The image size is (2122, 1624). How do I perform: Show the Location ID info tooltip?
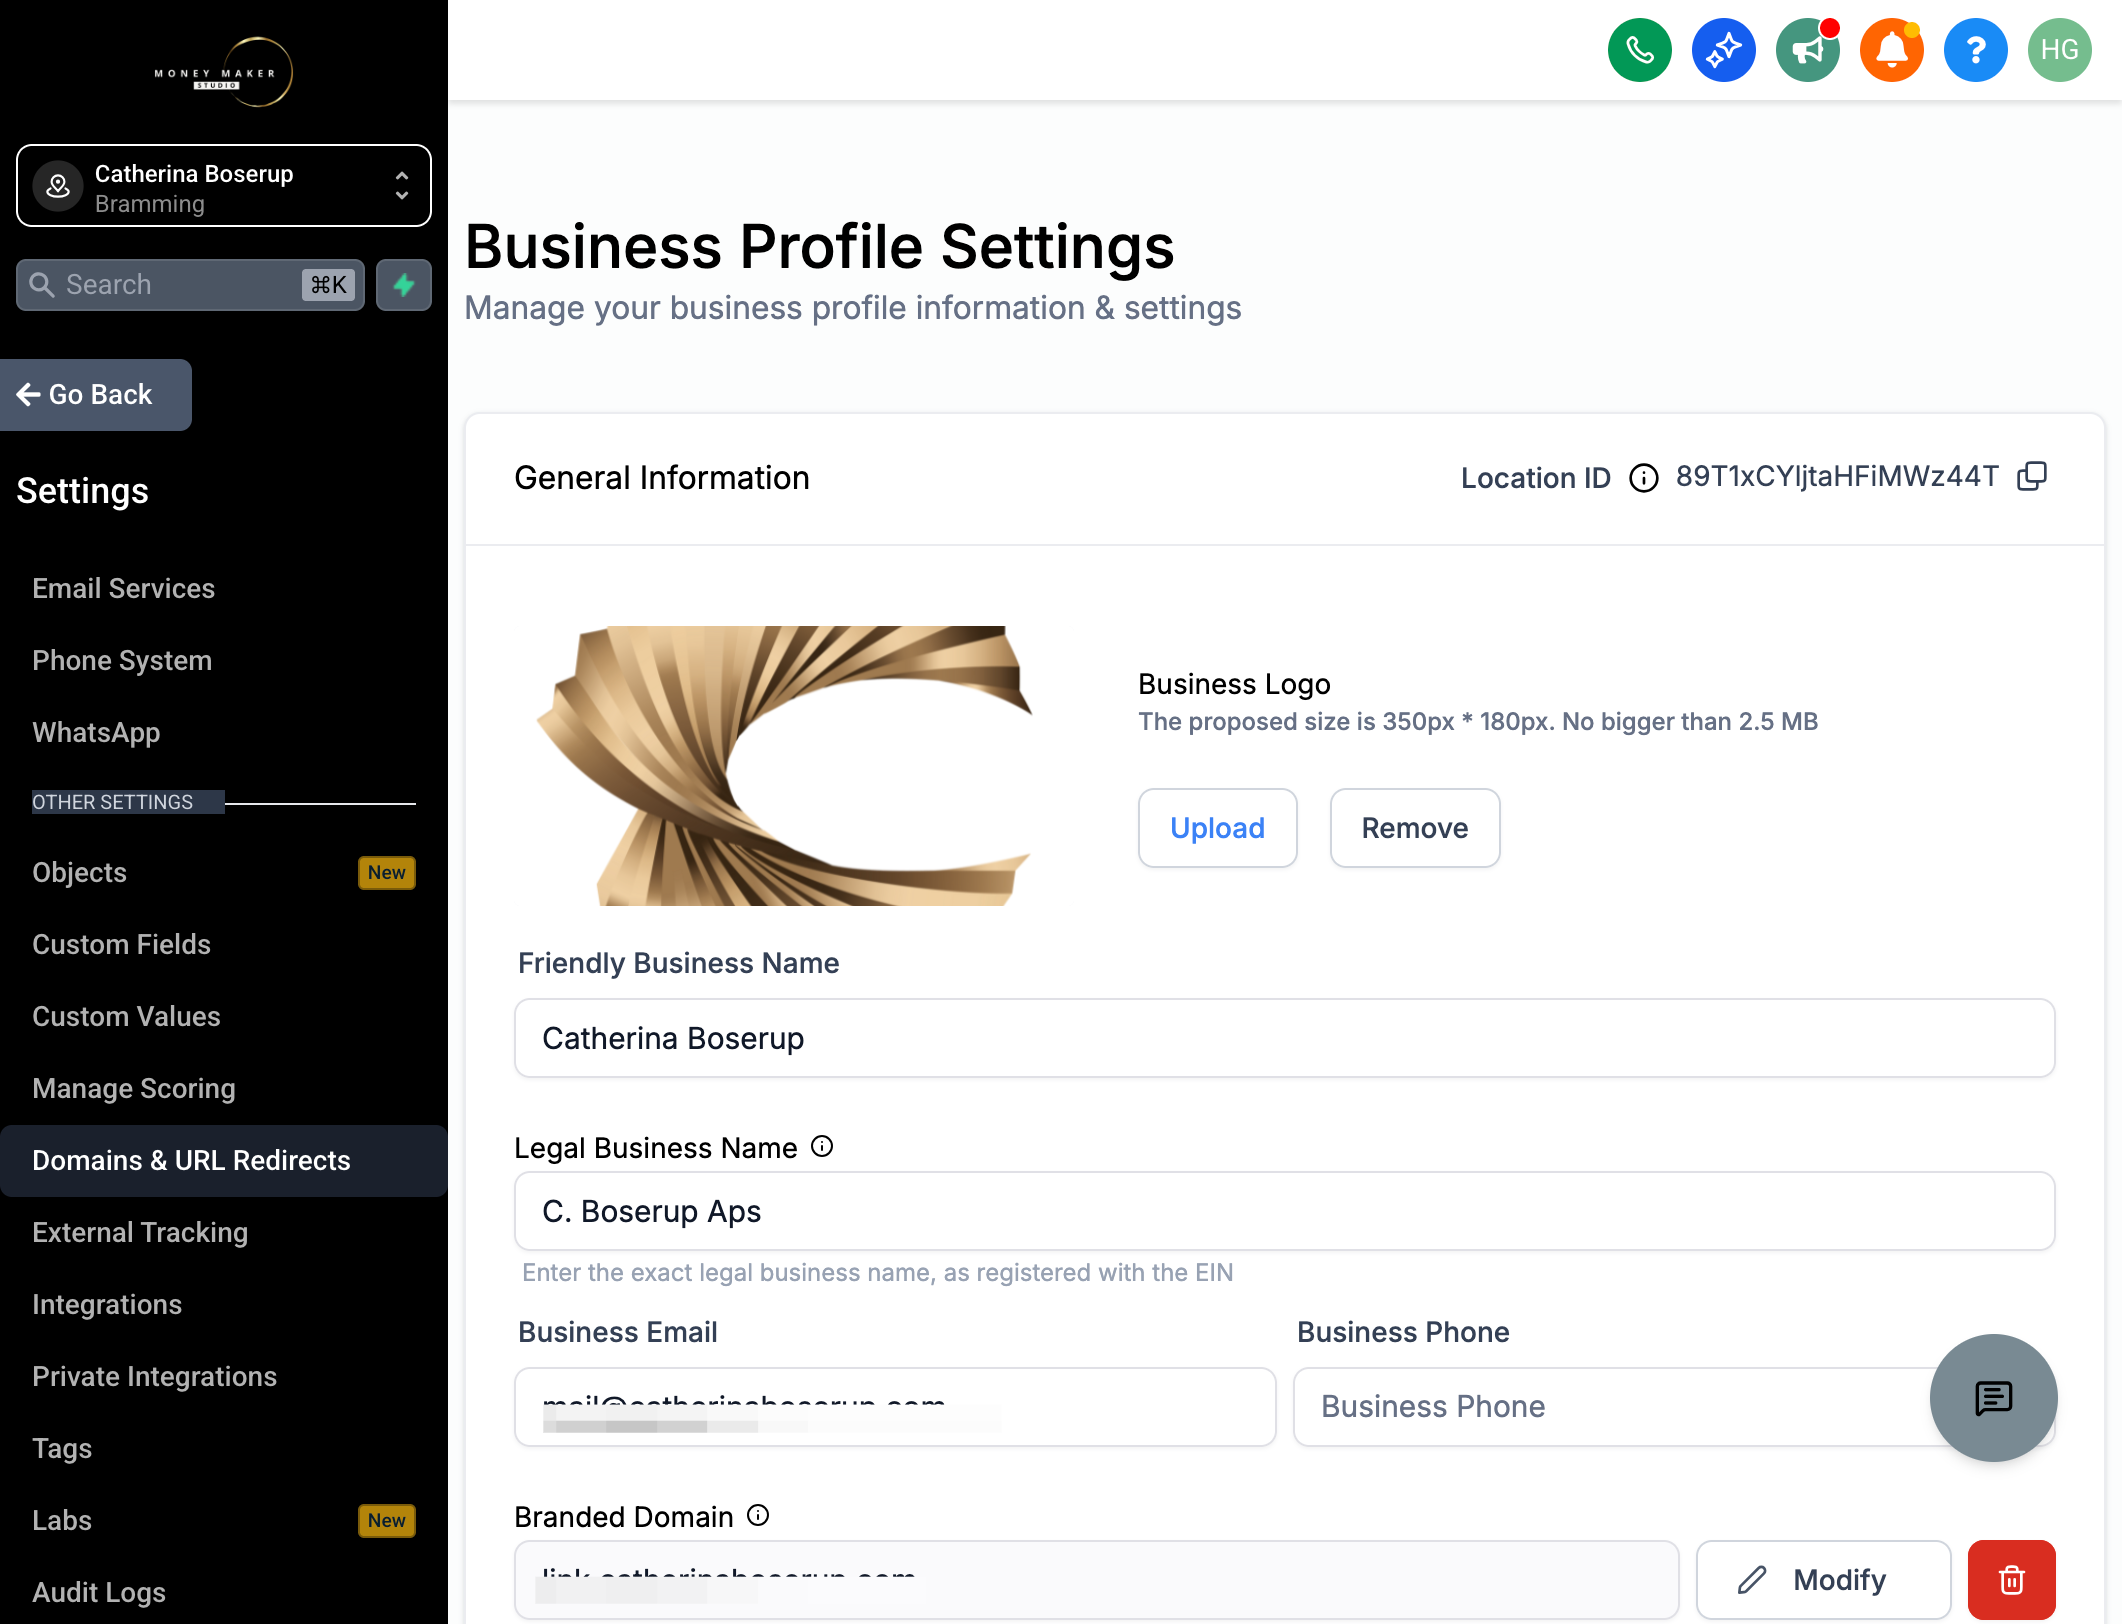coord(1643,478)
